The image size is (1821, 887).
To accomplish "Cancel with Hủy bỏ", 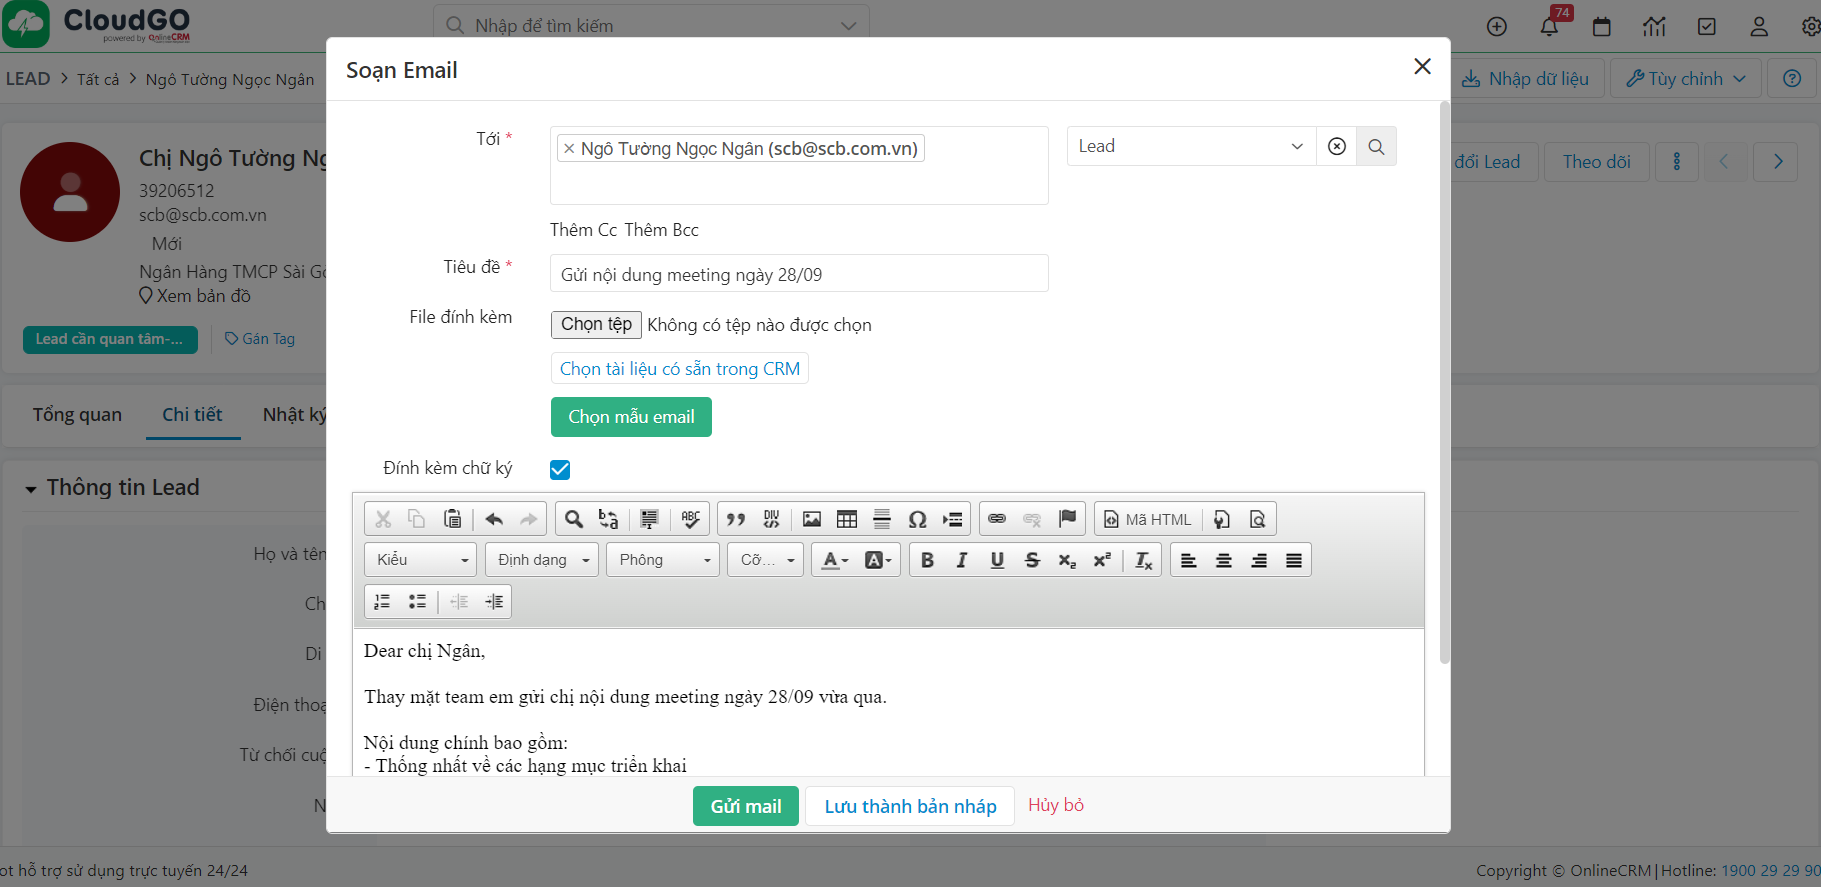I will click(1056, 805).
